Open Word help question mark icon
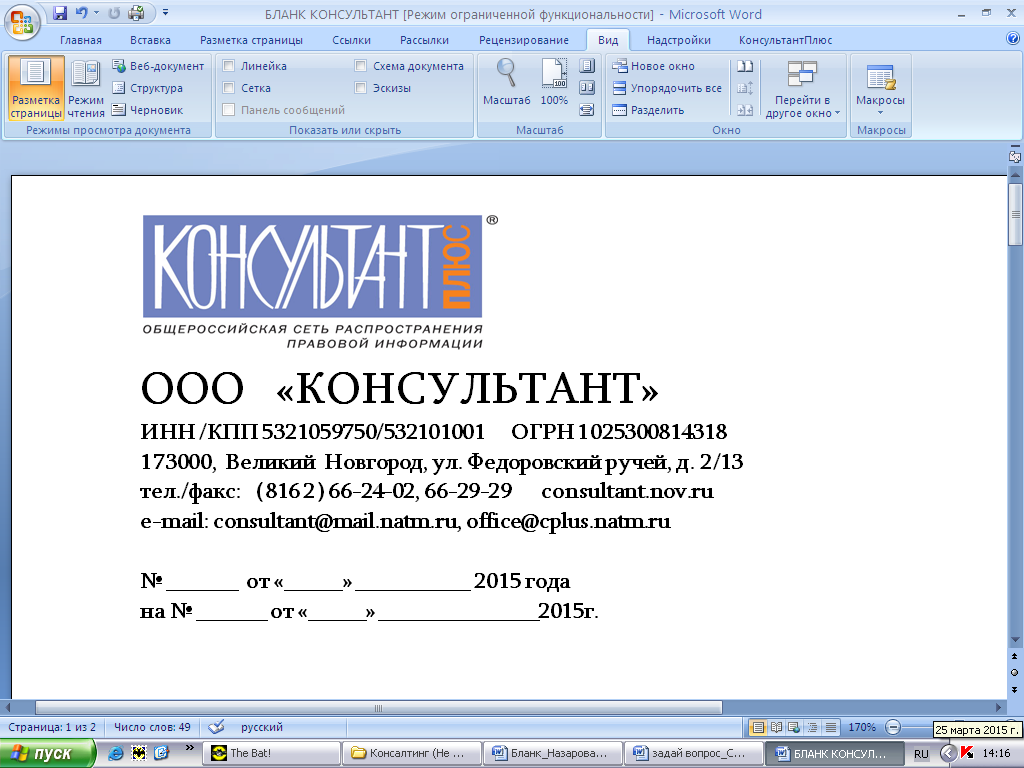The height and width of the screenshot is (768, 1024). pyautogui.click(x=1013, y=39)
